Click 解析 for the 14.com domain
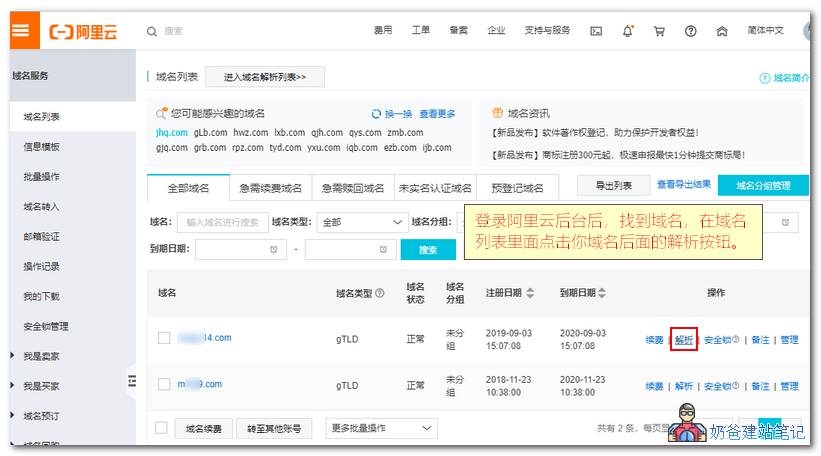 [x=684, y=340]
